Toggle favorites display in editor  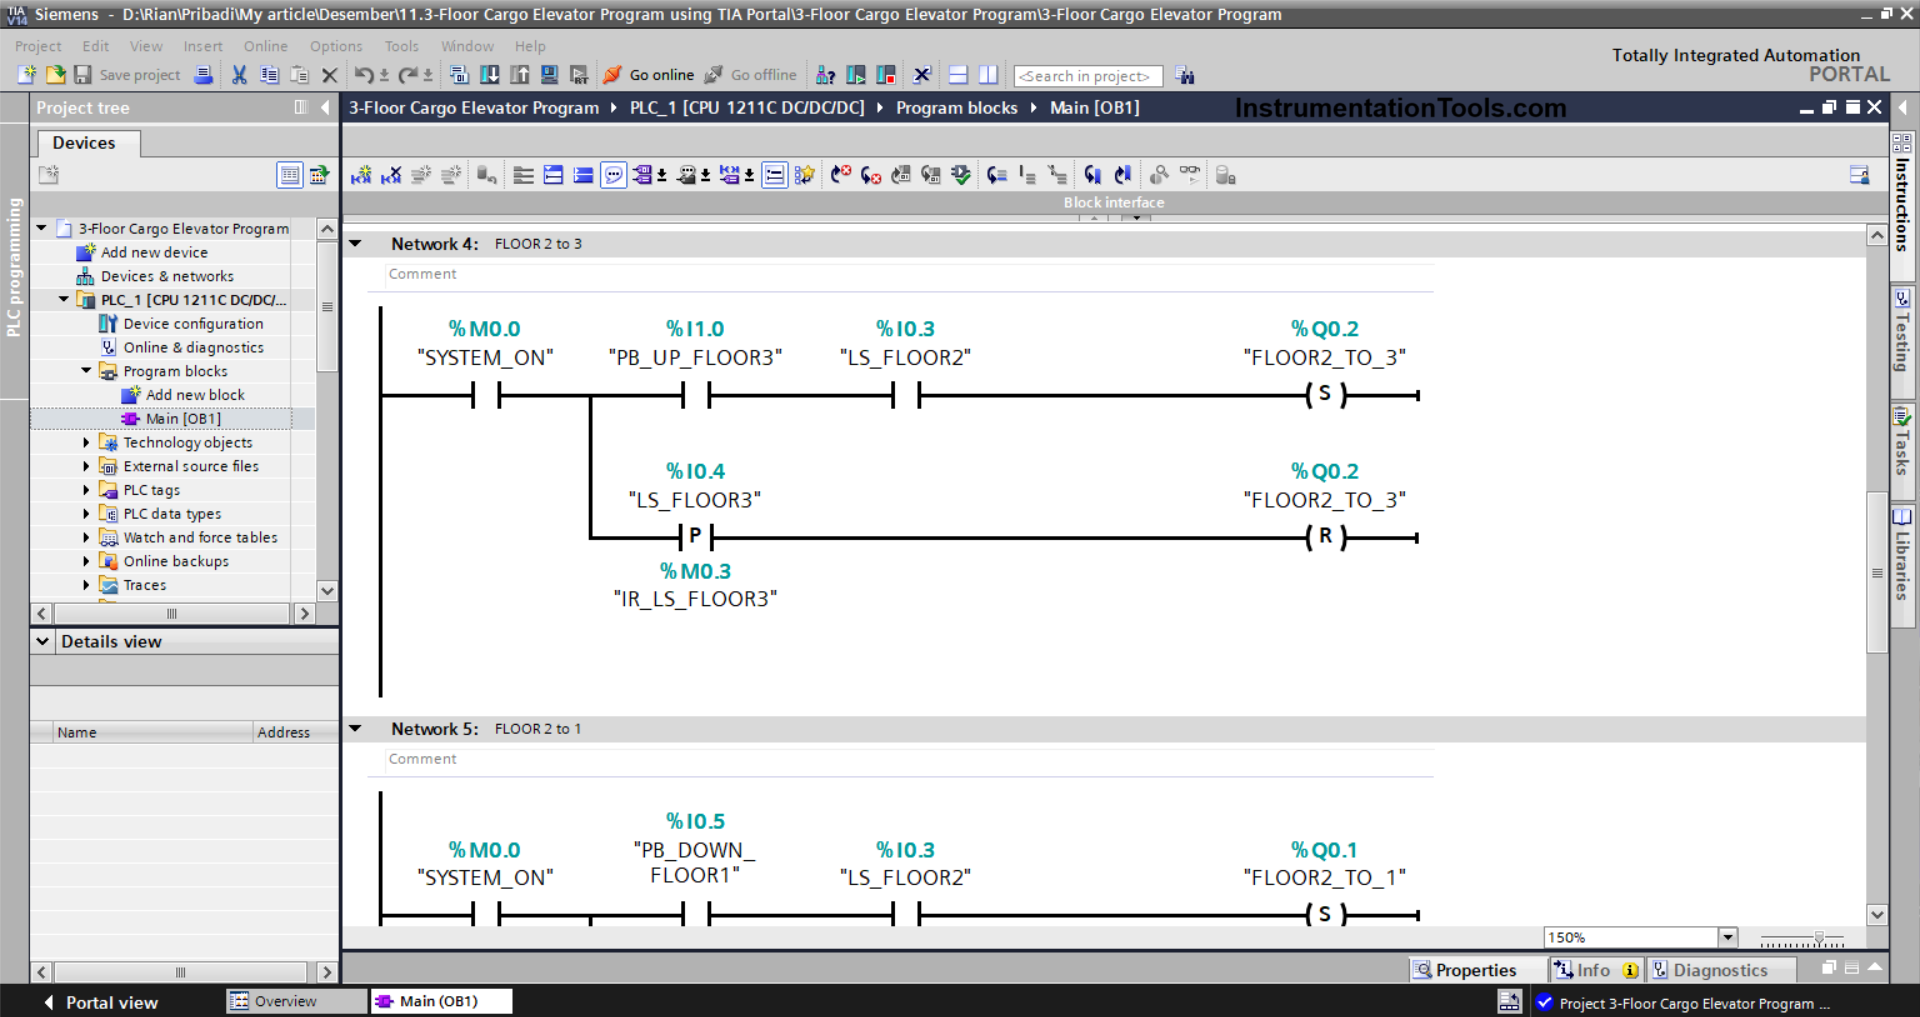[x=805, y=175]
